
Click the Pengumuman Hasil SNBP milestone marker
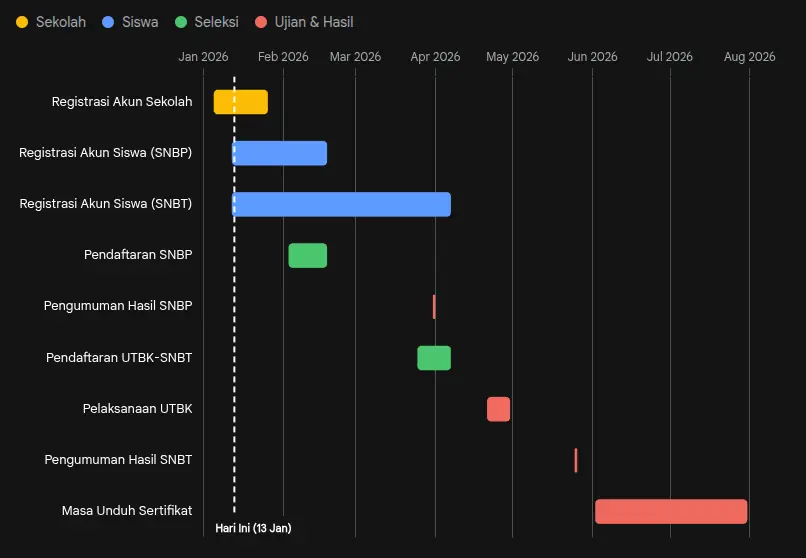[x=434, y=306]
